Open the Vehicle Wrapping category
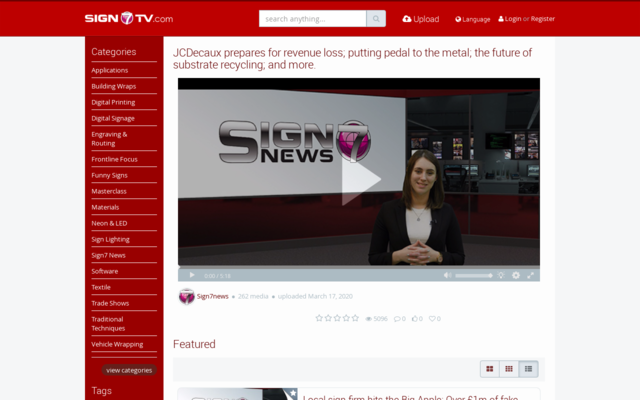Image resolution: width=640 pixels, height=400 pixels. tap(117, 344)
